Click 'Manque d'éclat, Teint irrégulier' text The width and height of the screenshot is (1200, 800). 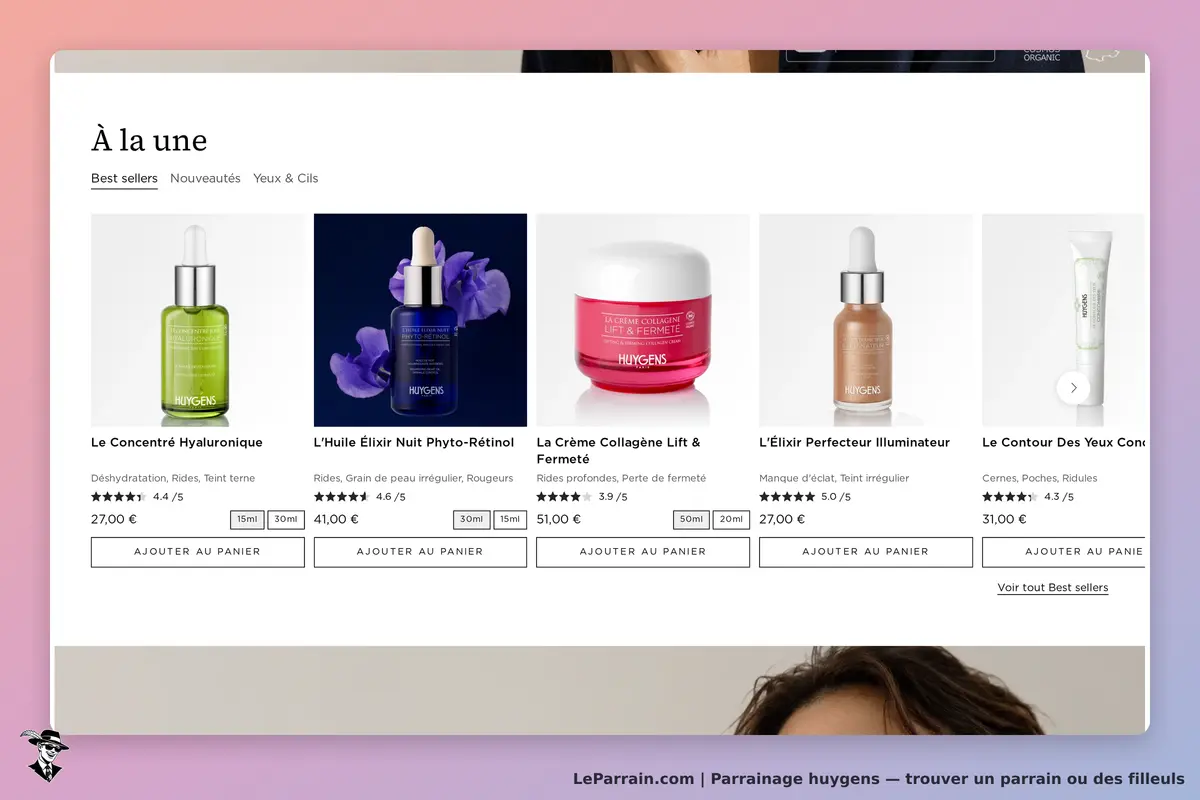[x=834, y=478]
